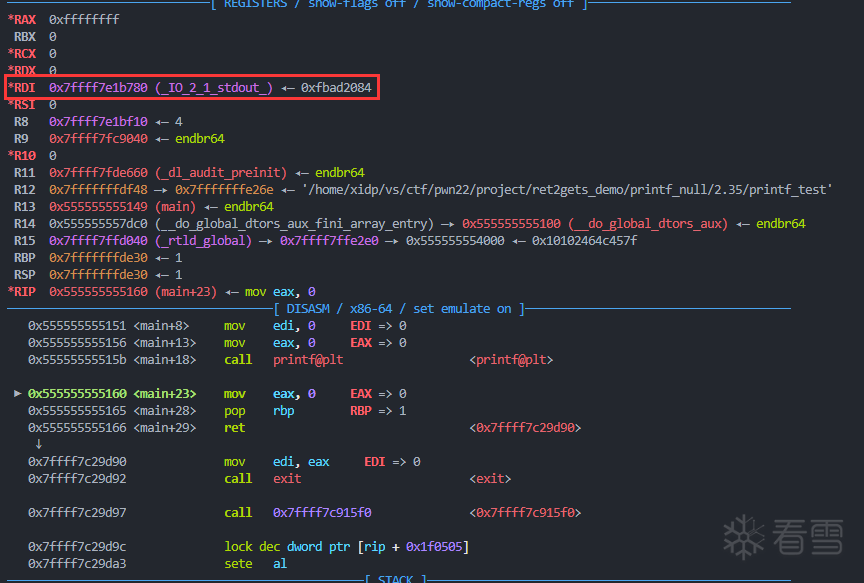Click the _rtld_global symbol on R15
Viewport: 864px width, 583px height.
[x=203, y=241]
